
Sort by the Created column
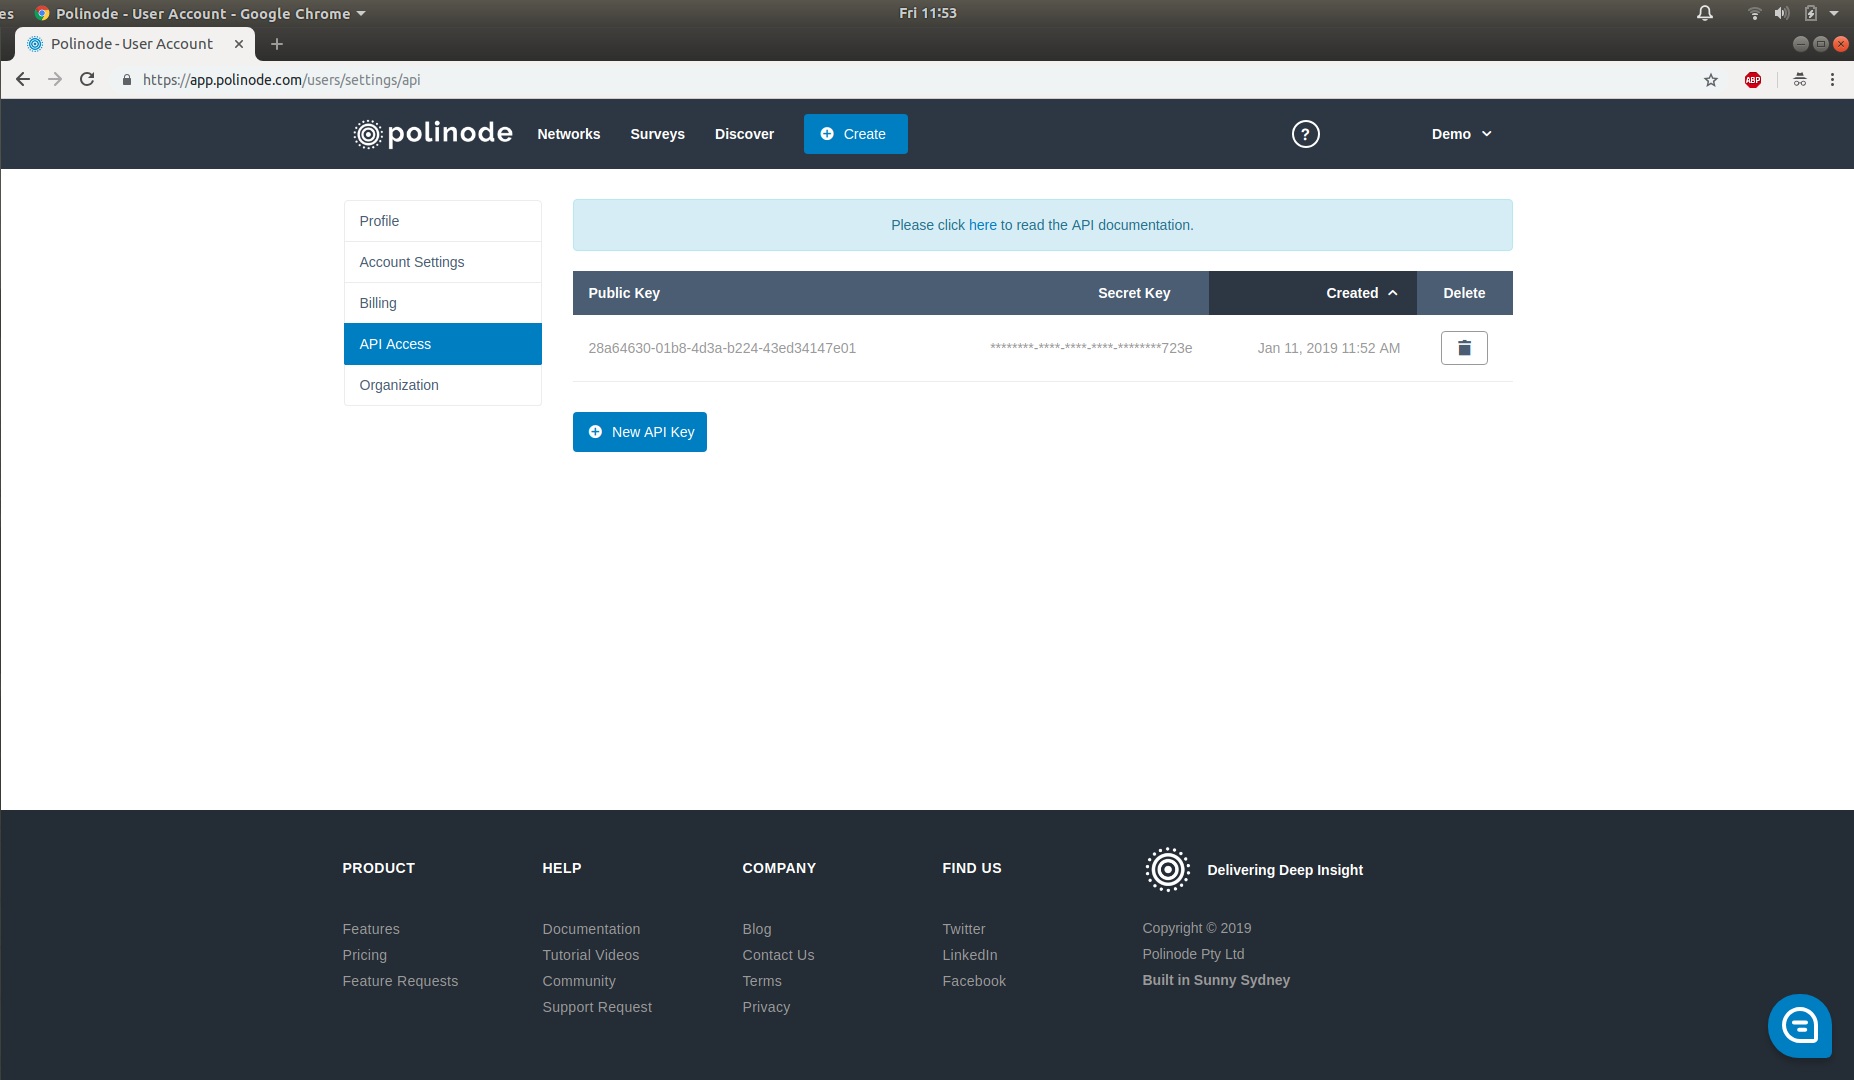(x=1312, y=293)
